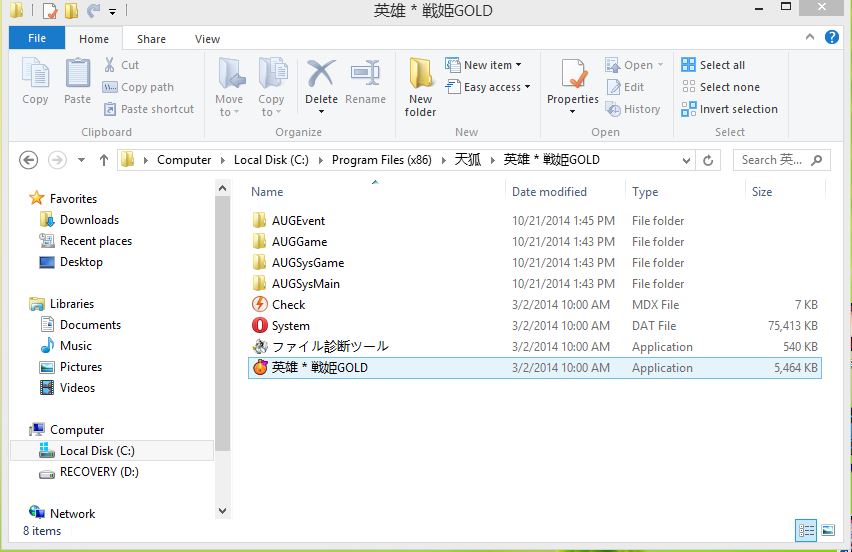Image resolution: width=852 pixels, height=552 pixels.
Task: Sort files by the Name column
Action: click(x=267, y=192)
